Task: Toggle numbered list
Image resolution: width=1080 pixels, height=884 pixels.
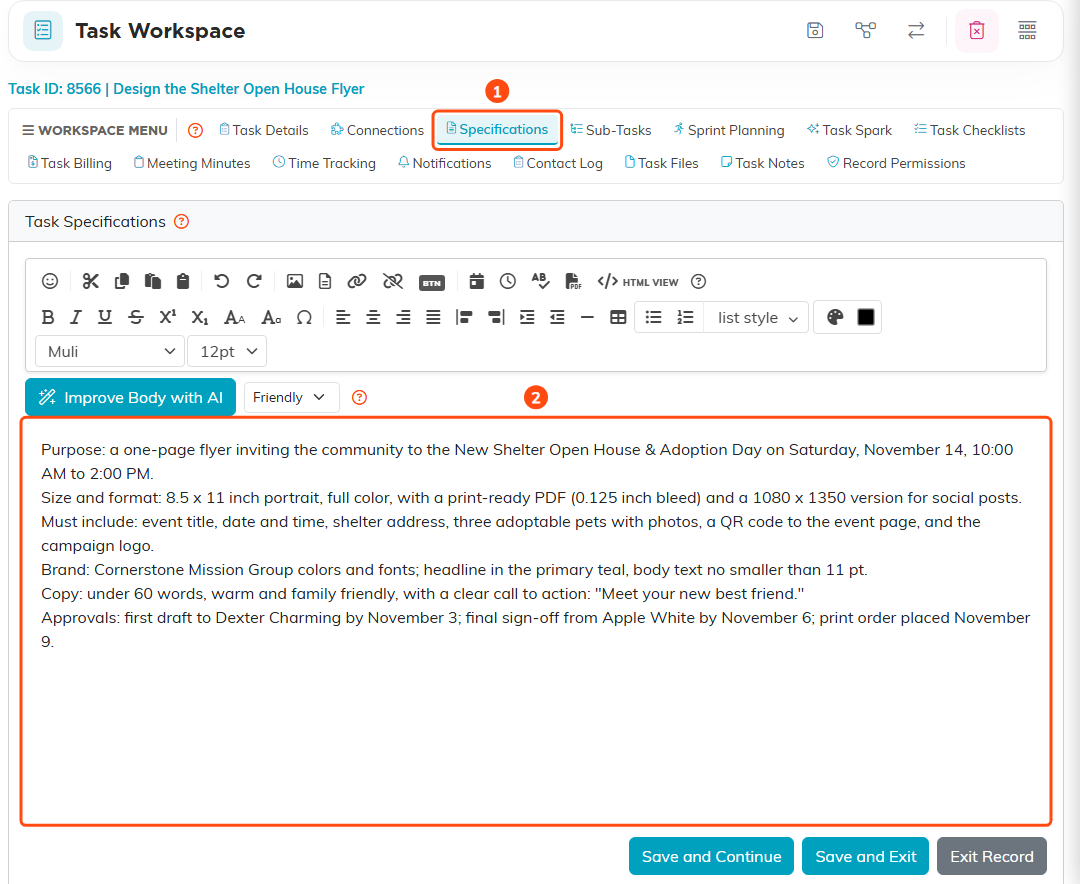Action: click(x=685, y=317)
